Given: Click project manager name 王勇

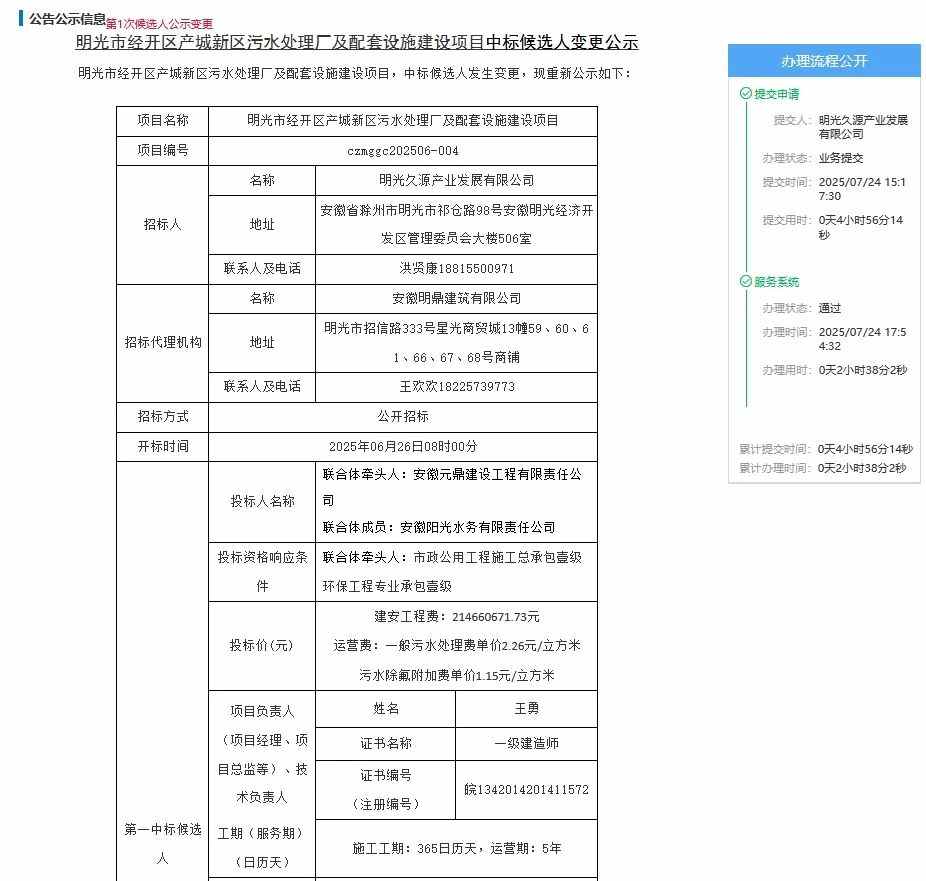Looking at the screenshot, I should click(x=526, y=709).
